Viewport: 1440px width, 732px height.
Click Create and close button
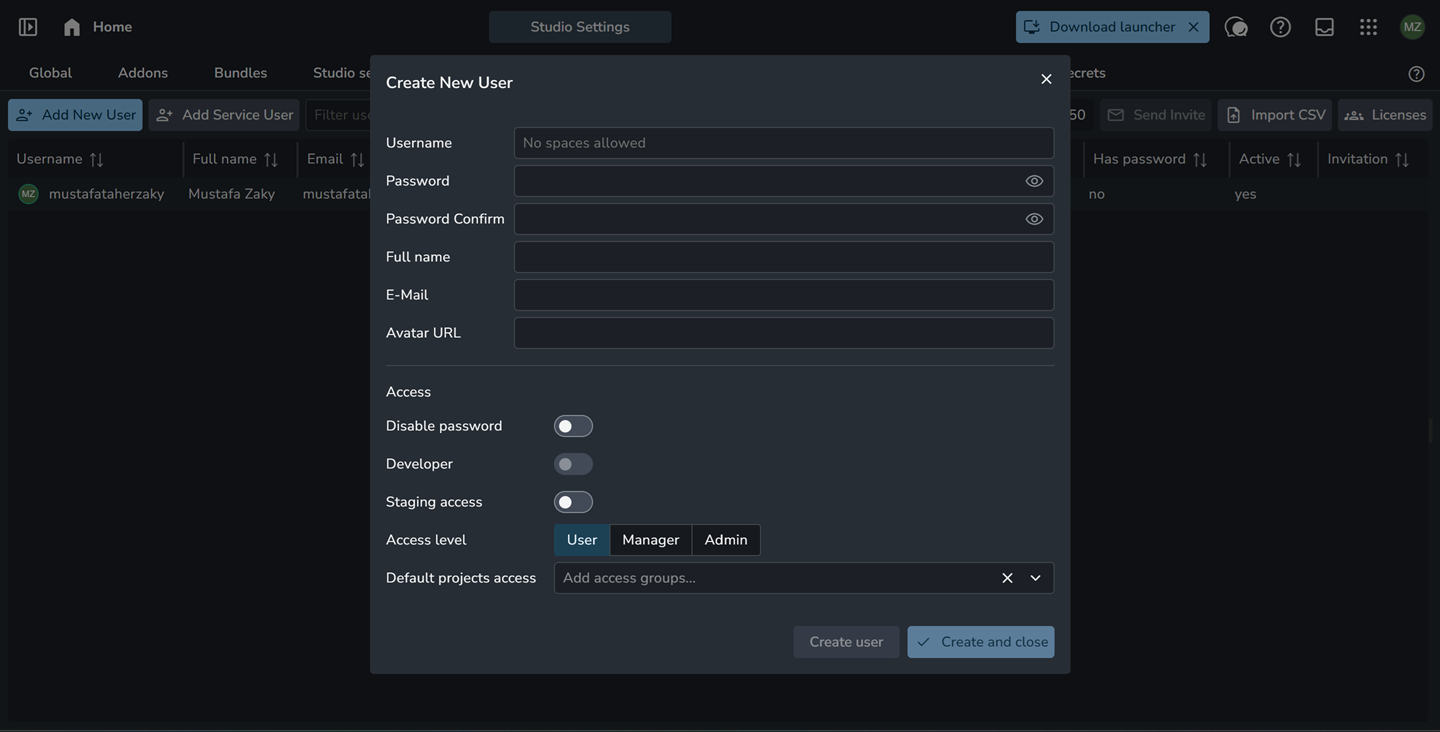[x=981, y=642]
